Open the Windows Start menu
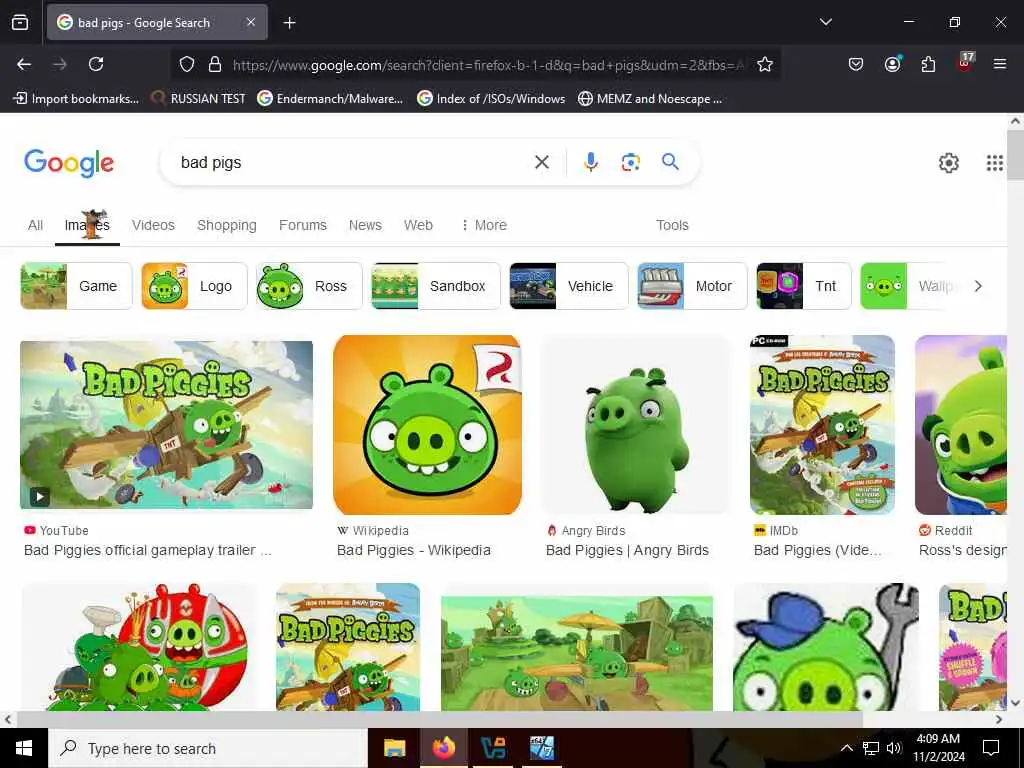The height and width of the screenshot is (768, 1024). click(24, 748)
